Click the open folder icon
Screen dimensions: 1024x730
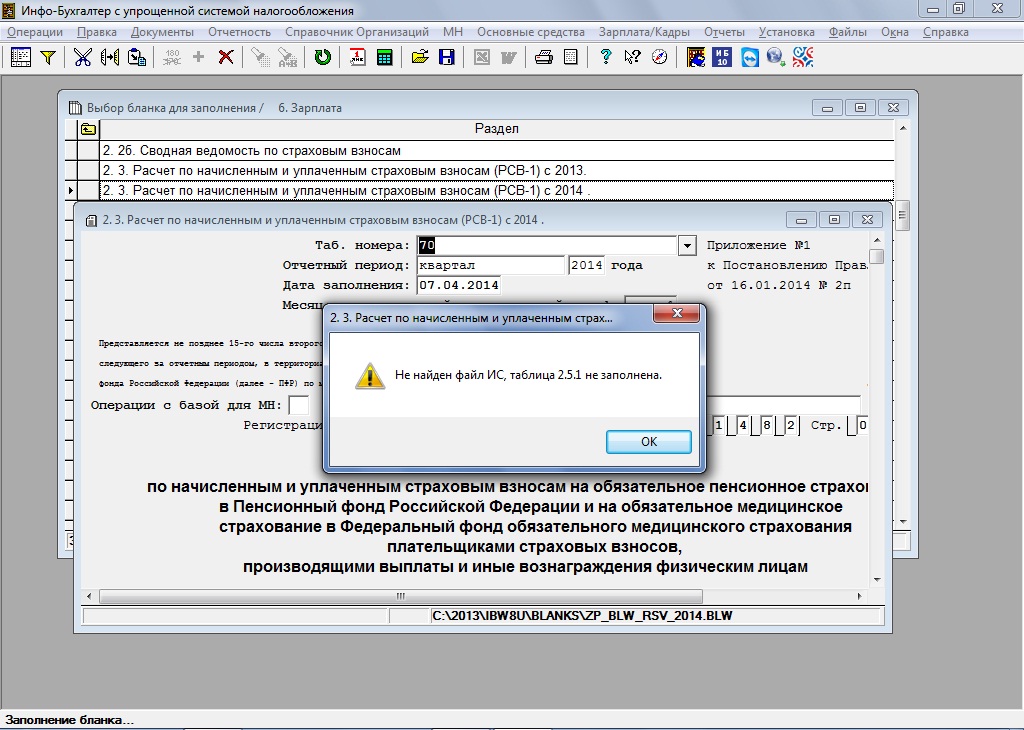click(x=420, y=57)
